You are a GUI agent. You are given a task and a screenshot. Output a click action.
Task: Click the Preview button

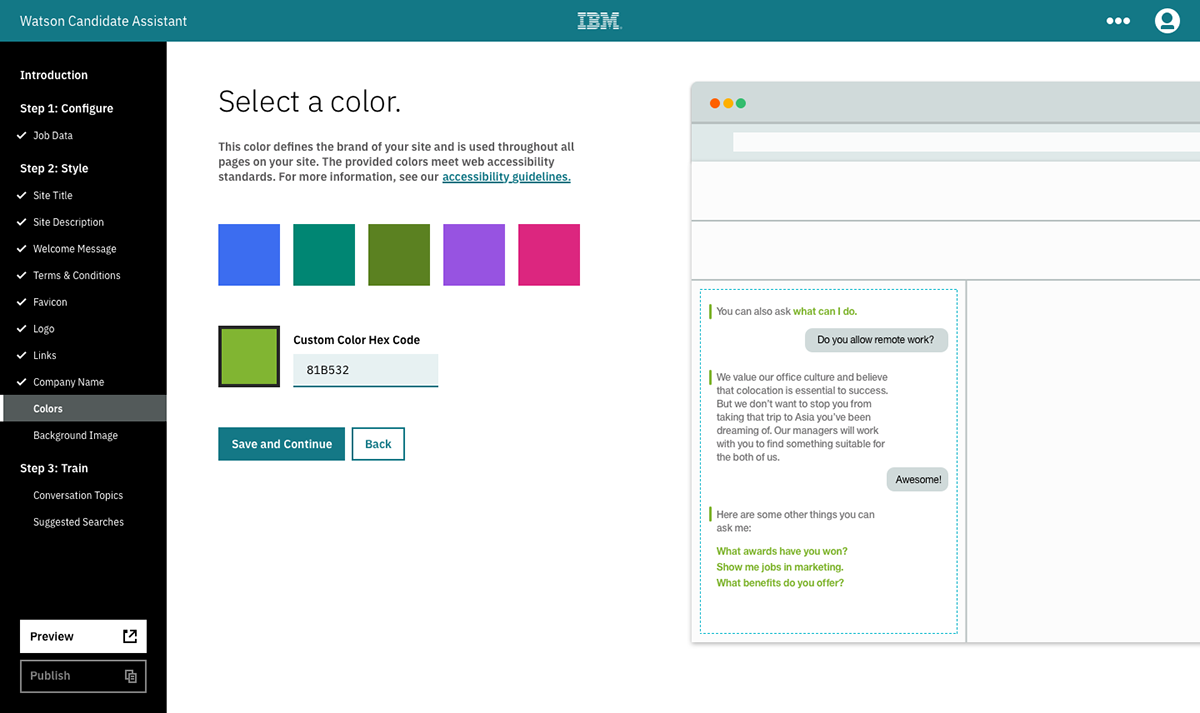83,636
